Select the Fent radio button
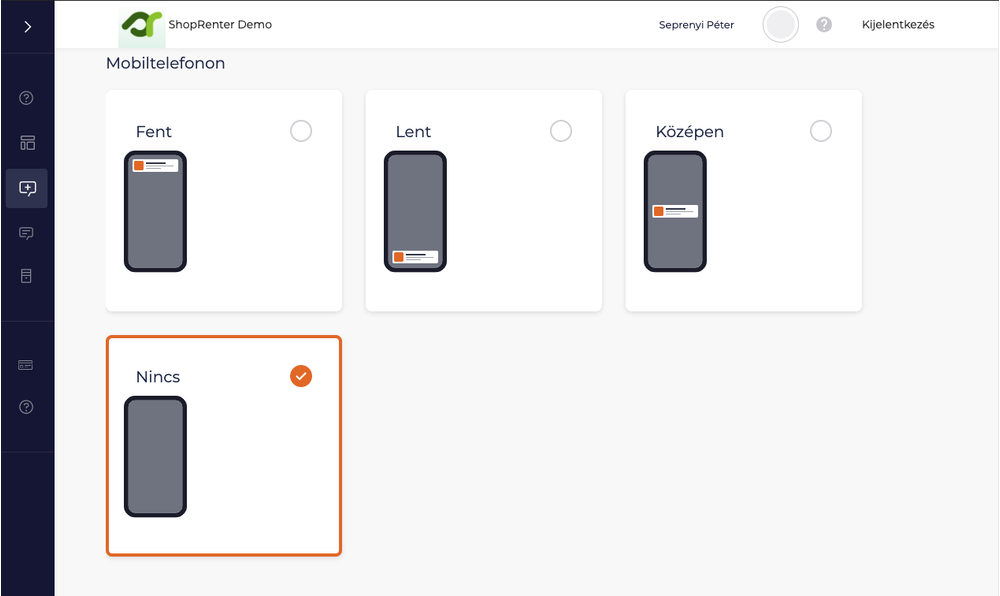The width and height of the screenshot is (1000, 596). pos(300,131)
